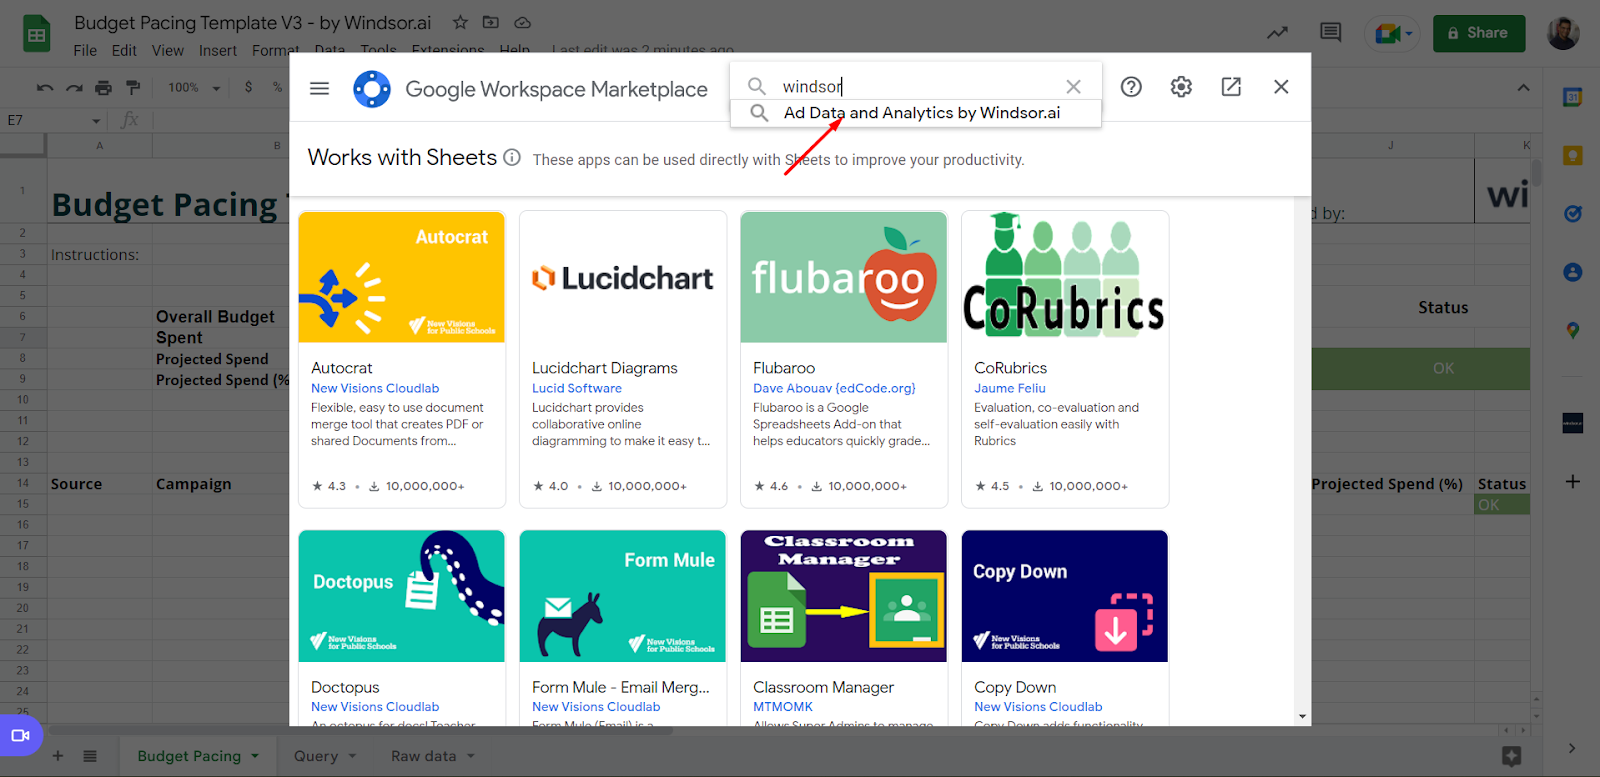
Task: Open the activity dashboard trend icon
Action: coord(1277,33)
